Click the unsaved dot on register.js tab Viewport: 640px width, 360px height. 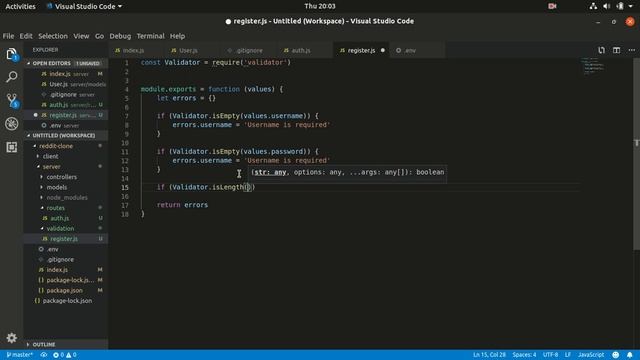(382, 50)
